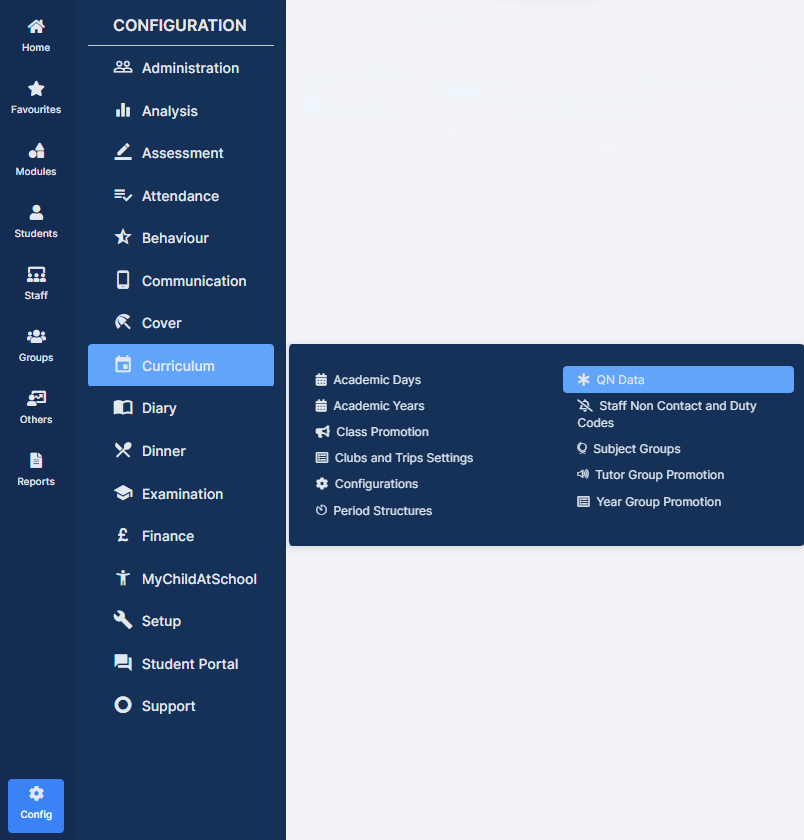
Task: Click the Cover umbrella icon
Action: point(123,322)
